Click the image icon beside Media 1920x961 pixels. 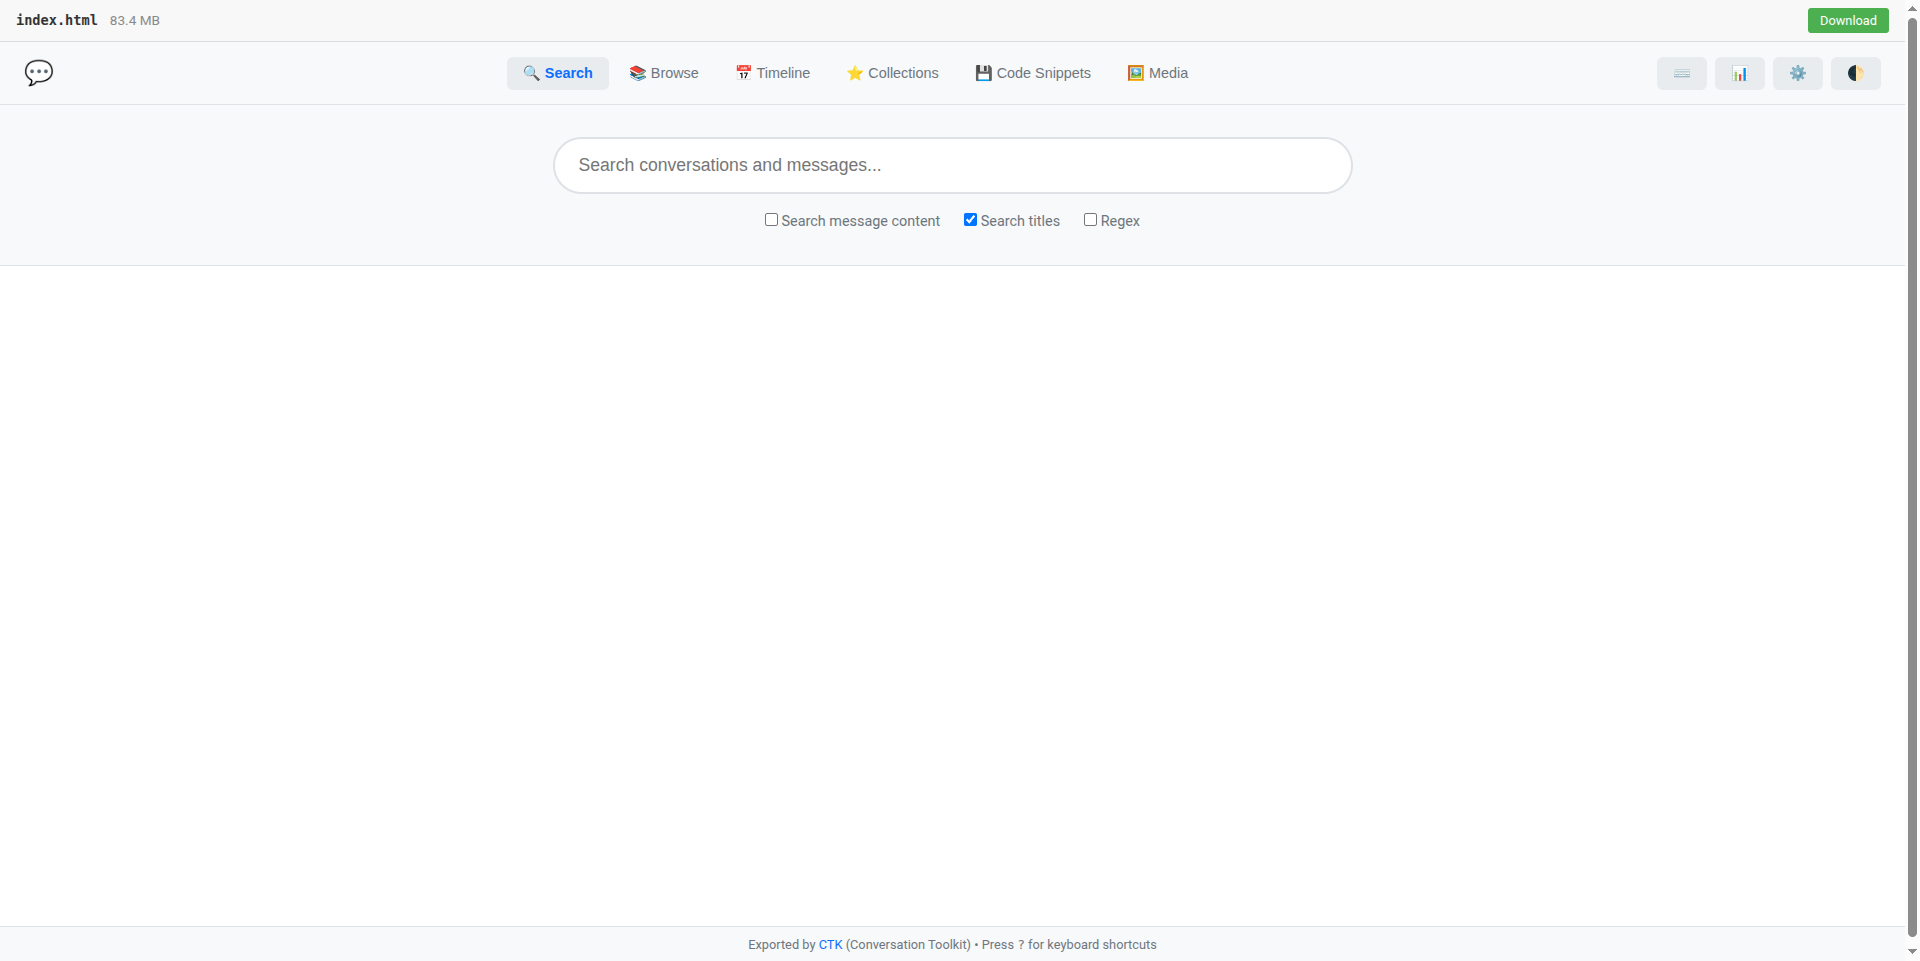point(1134,73)
